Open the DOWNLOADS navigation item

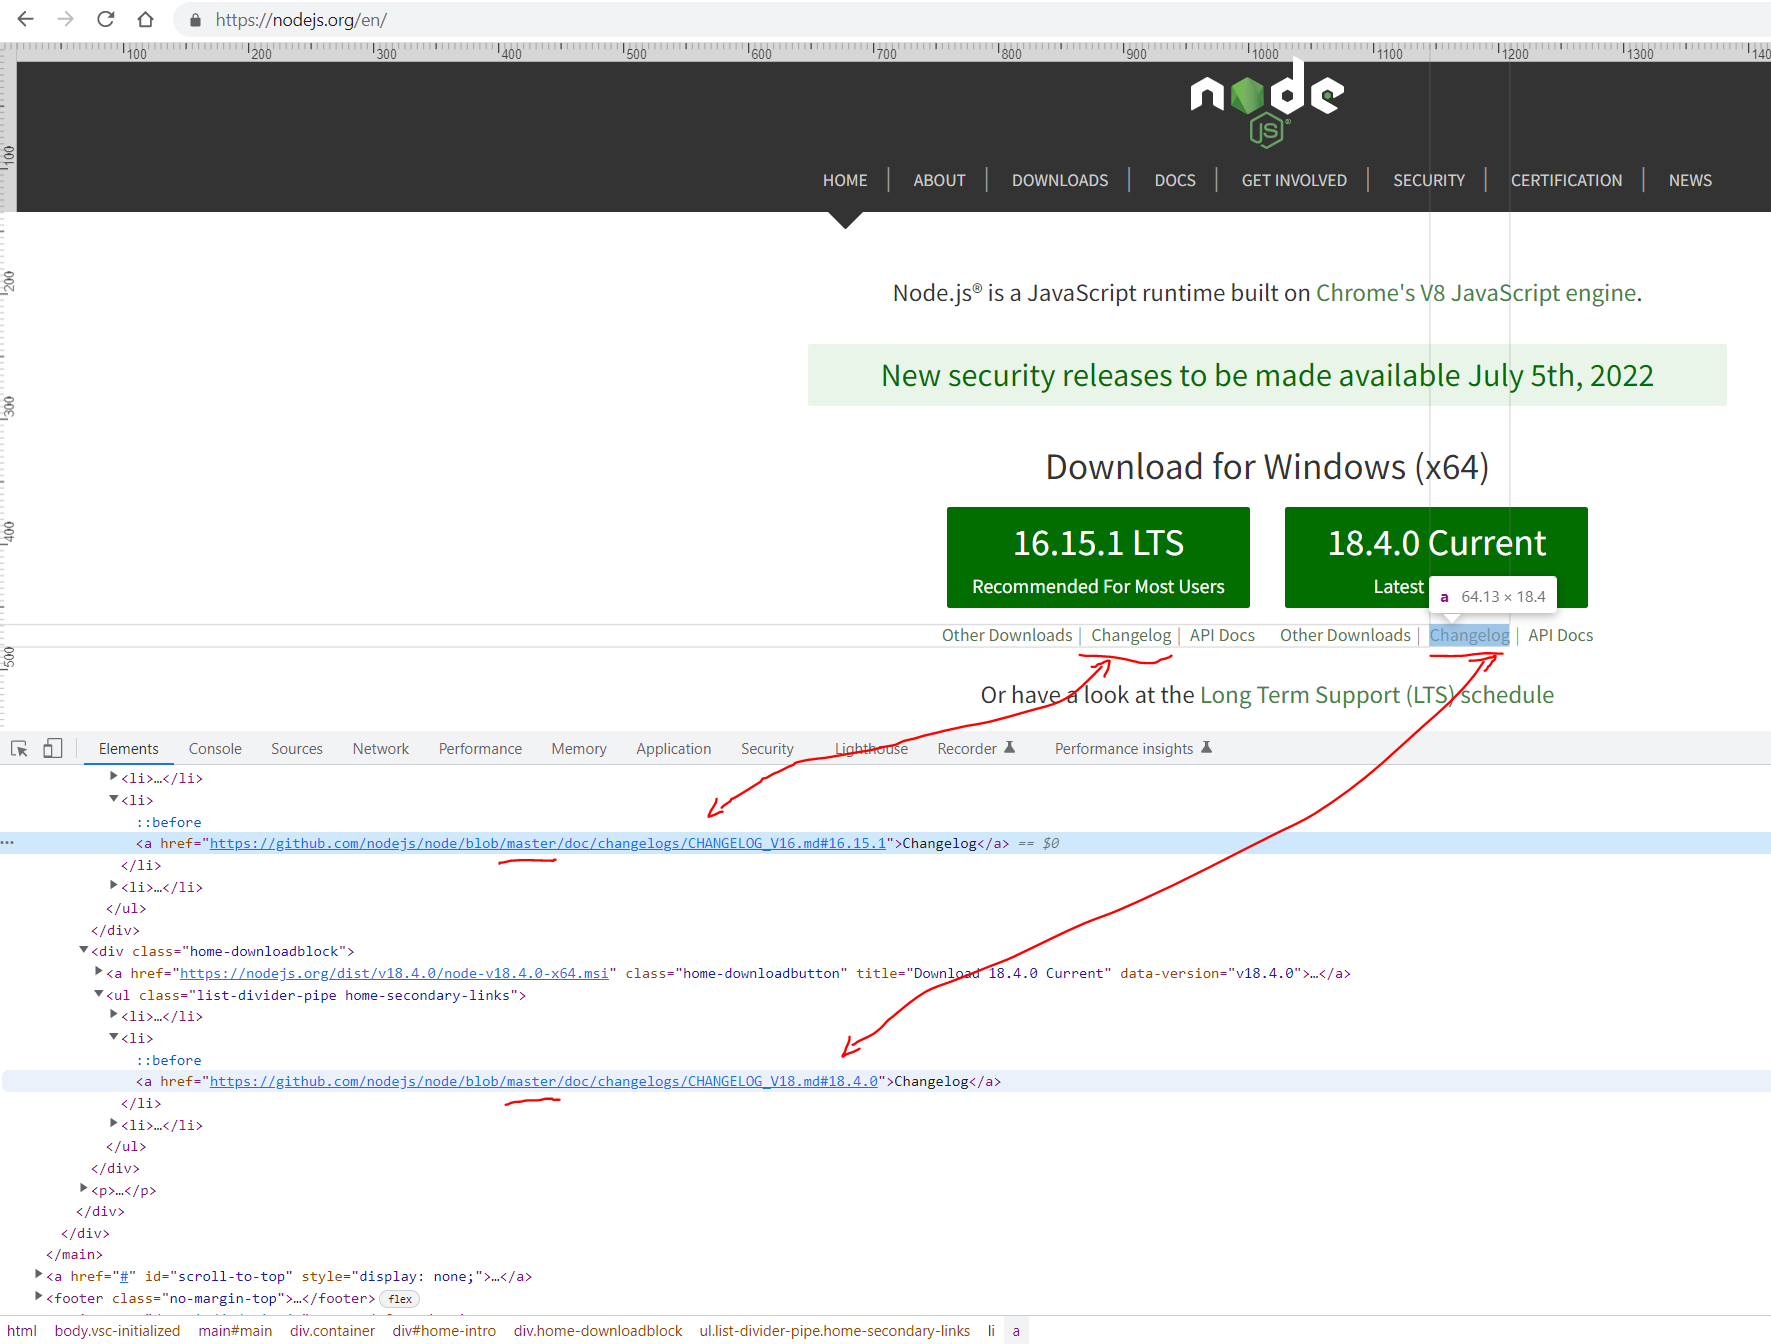tap(1059, 180)
